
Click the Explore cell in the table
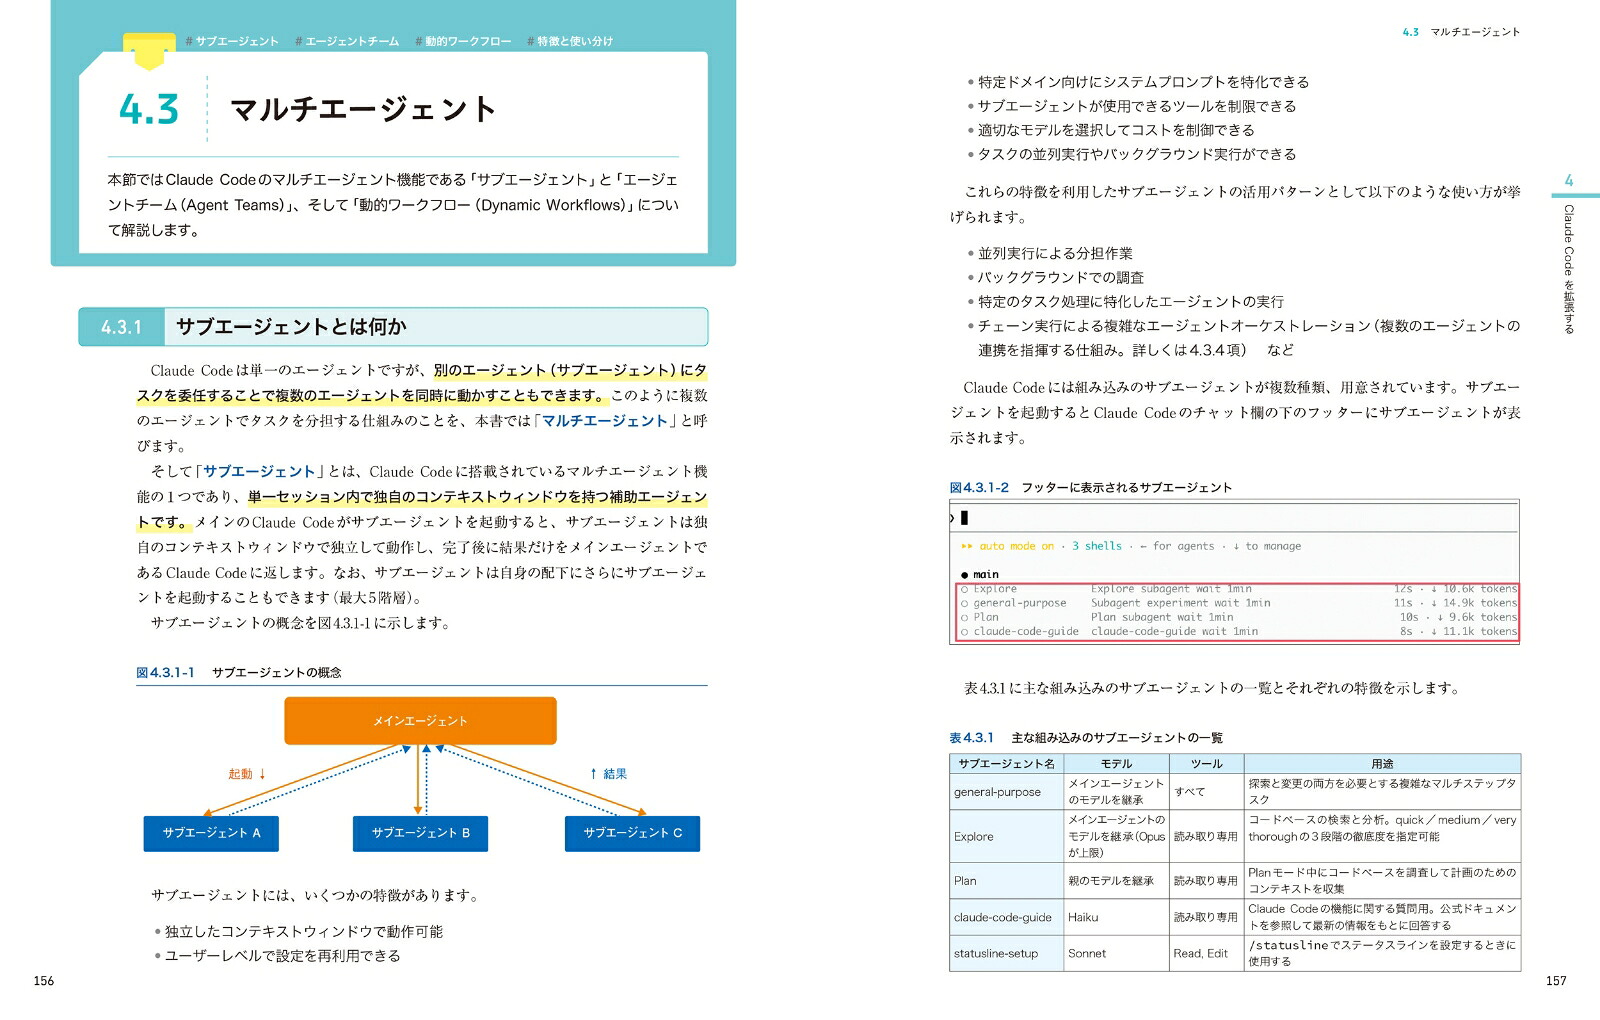tap(1006, 836)
